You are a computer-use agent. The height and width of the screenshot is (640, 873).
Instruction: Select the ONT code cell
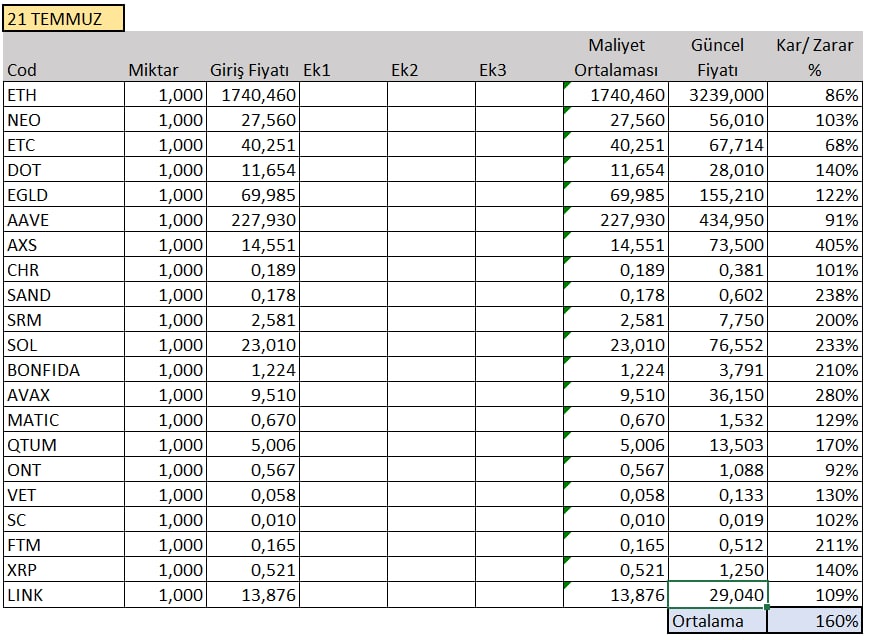click(63, 470)
